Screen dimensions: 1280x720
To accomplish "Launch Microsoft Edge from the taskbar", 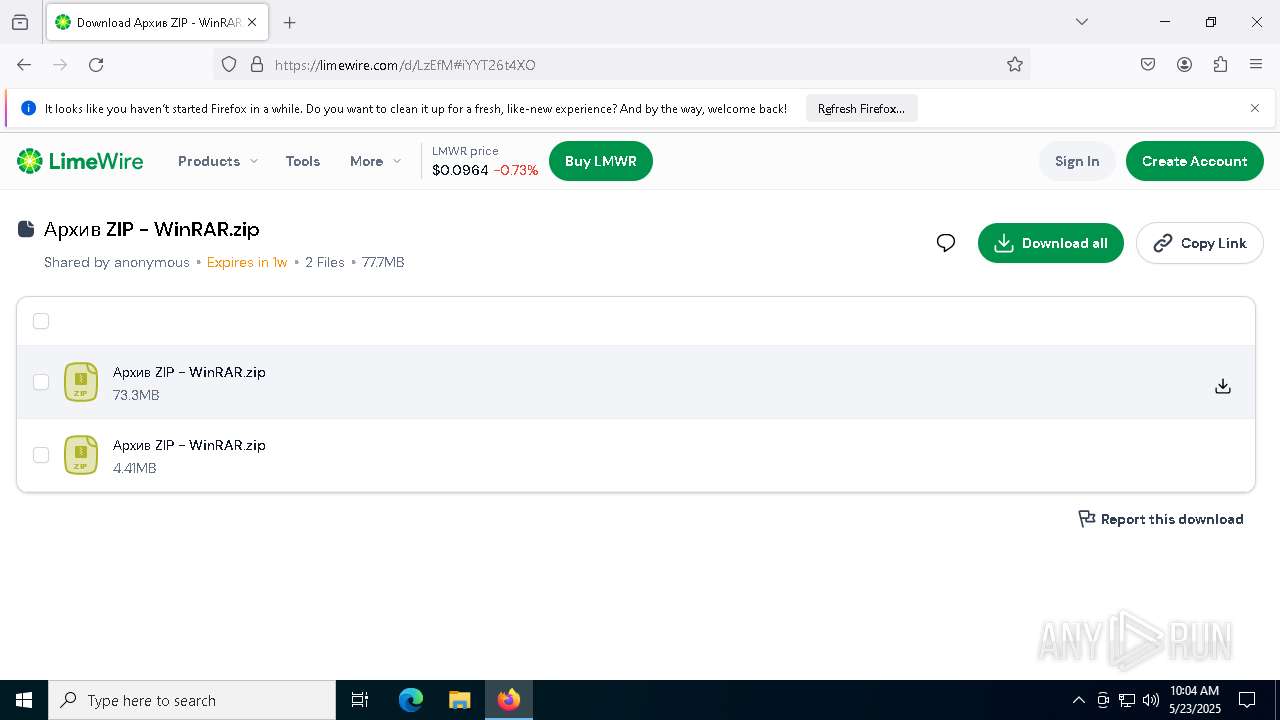I will pyautogui.click(x=411, y=700).
